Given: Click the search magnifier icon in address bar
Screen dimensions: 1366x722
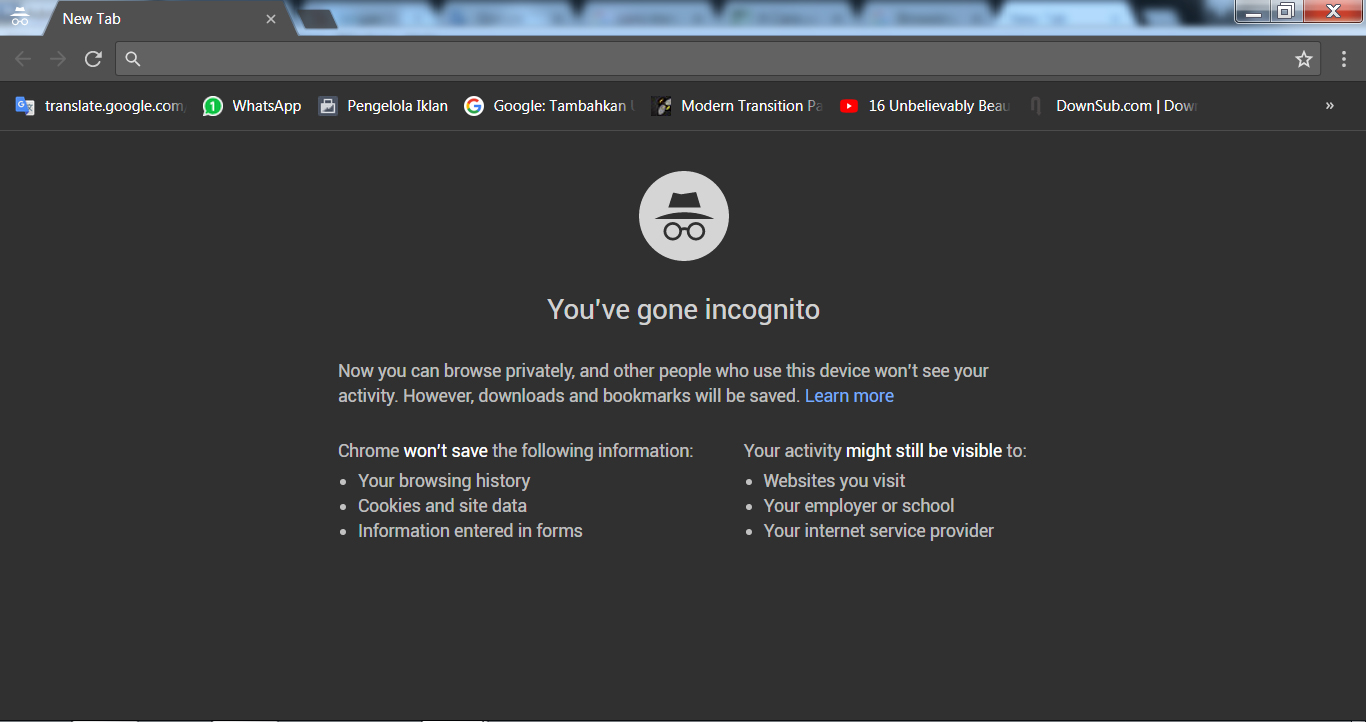Looking at the screenshot, I should (133, 59).
